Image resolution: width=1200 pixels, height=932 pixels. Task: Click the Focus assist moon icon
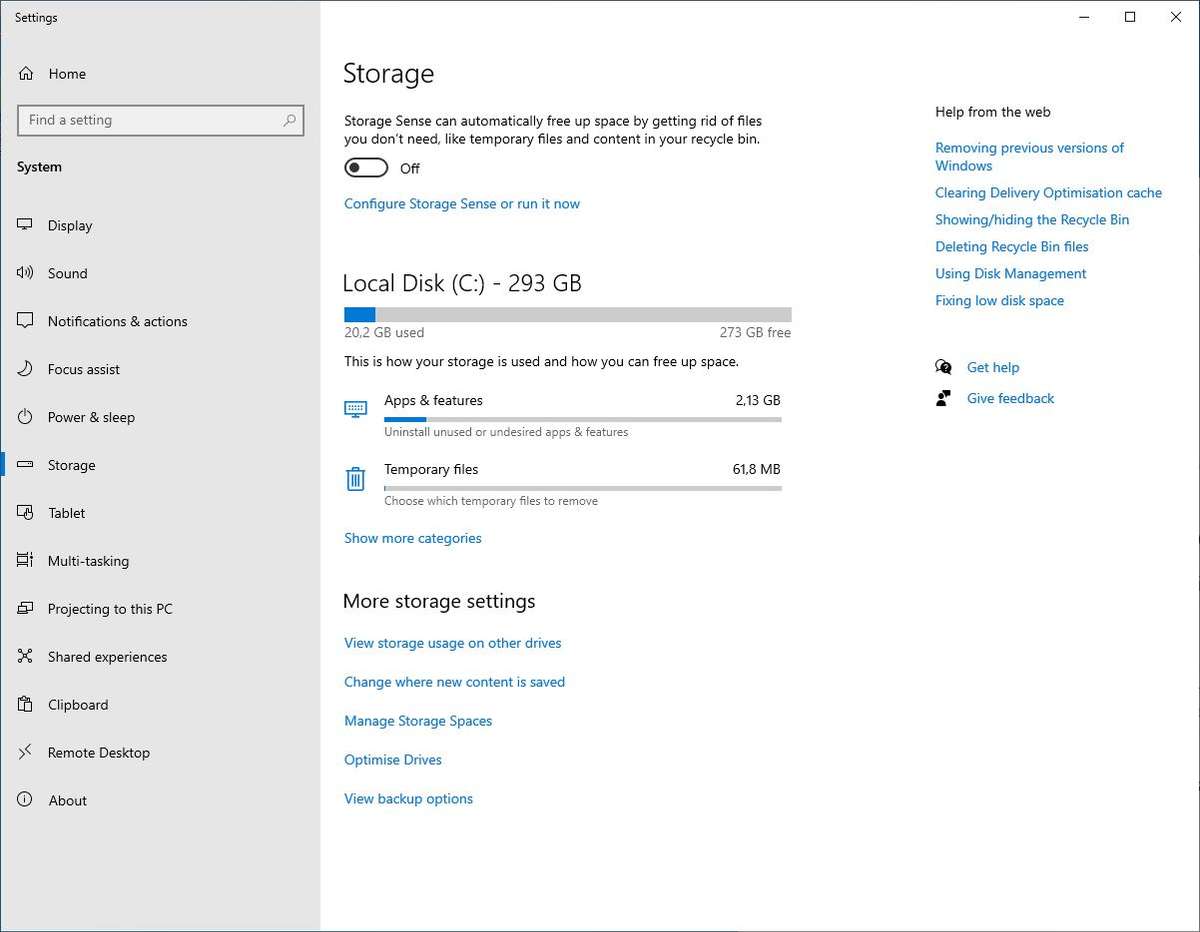click(26, 369)
